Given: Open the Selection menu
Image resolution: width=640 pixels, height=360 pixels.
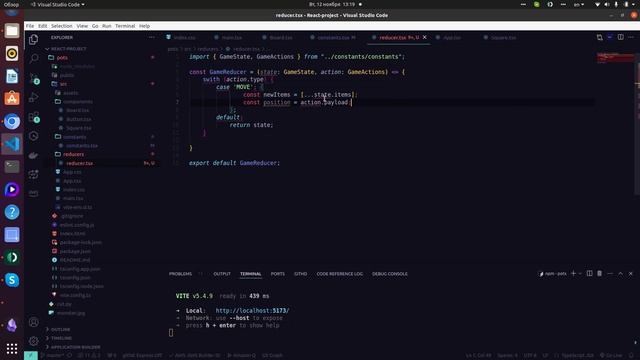Looking at the screenshot, I should (x=62, y=26).
